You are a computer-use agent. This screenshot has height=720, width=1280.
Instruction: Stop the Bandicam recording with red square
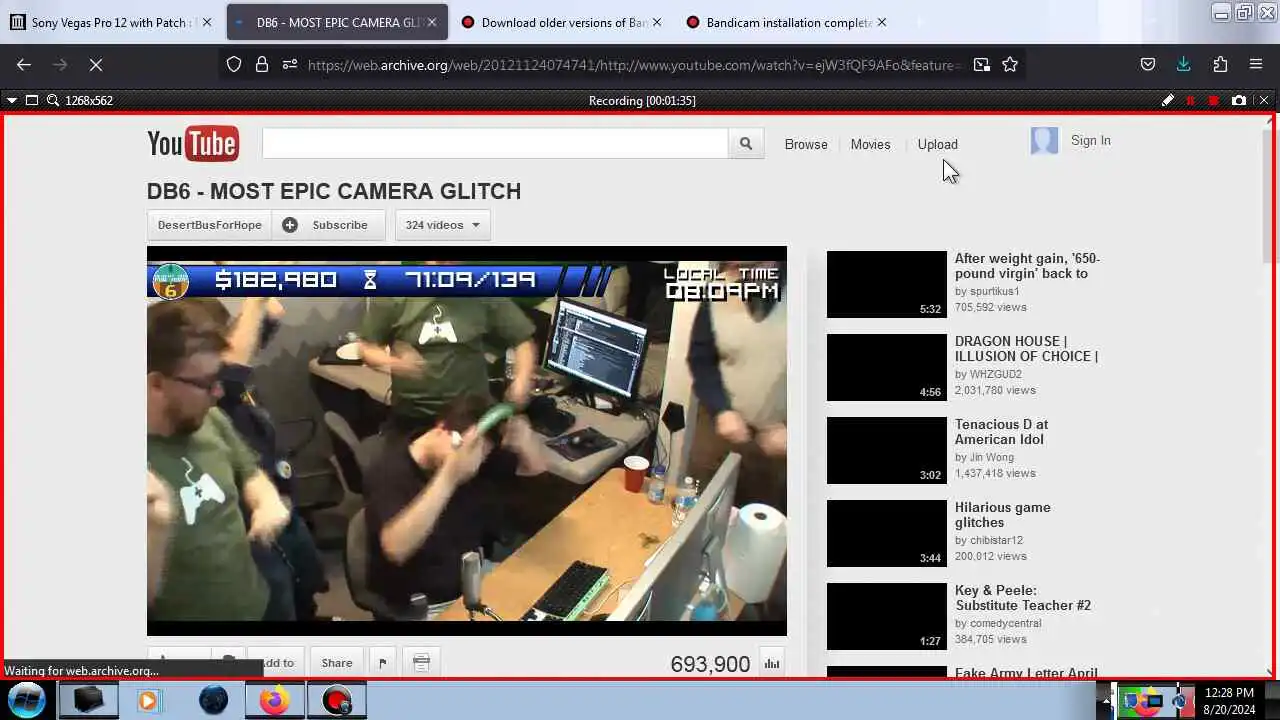click(1214, 100)
